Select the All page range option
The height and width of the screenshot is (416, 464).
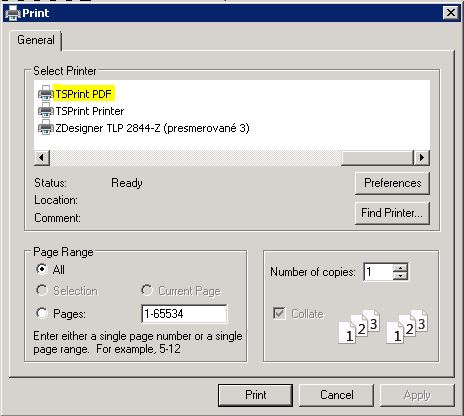click(41, 269)
